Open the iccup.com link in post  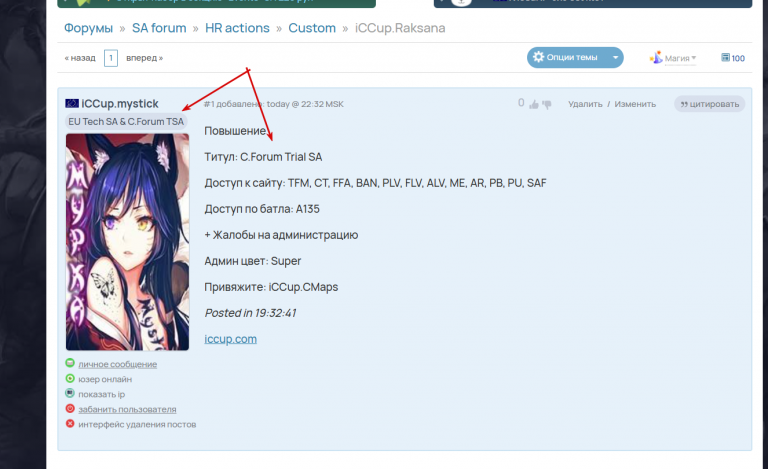230,339
